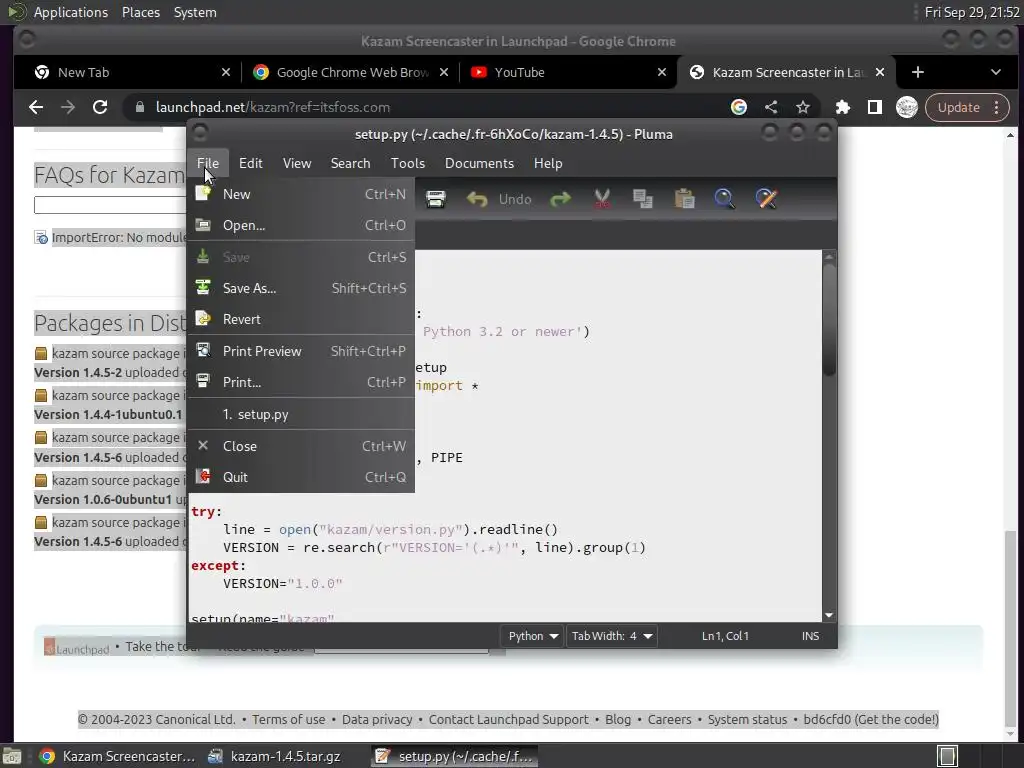Open Data privacy link in footer
Screen dimensions: 1024x768
pos(377,720)
